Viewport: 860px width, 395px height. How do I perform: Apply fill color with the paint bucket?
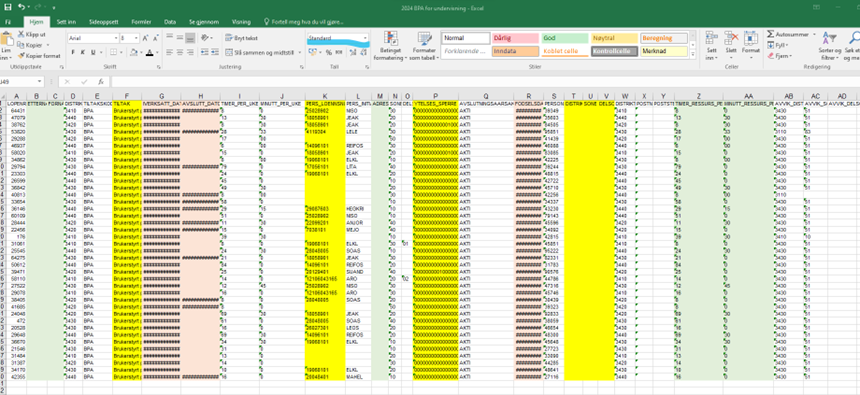point(133,53)
